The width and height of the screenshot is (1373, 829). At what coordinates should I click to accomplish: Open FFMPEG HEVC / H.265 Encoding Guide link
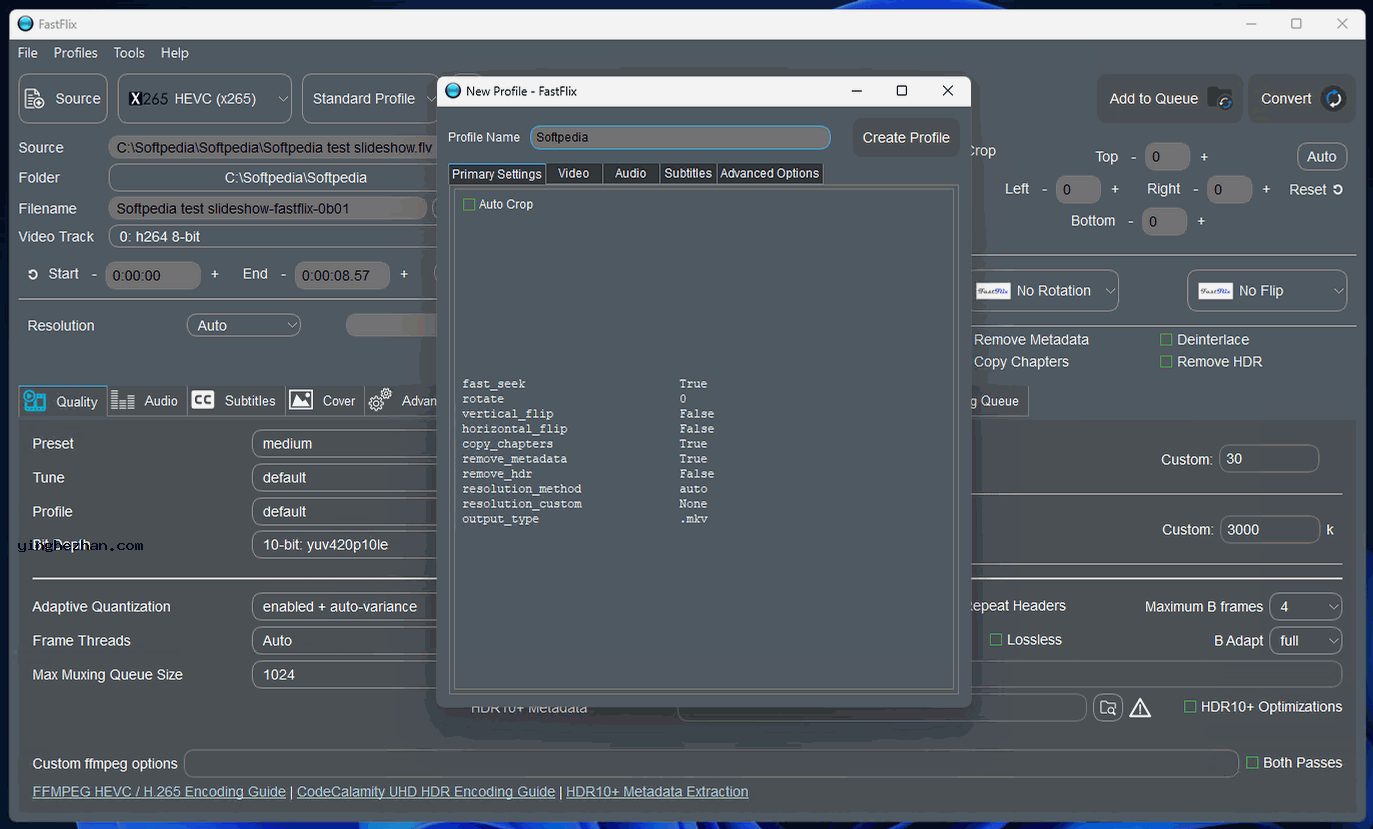click(x=159, y=792)
